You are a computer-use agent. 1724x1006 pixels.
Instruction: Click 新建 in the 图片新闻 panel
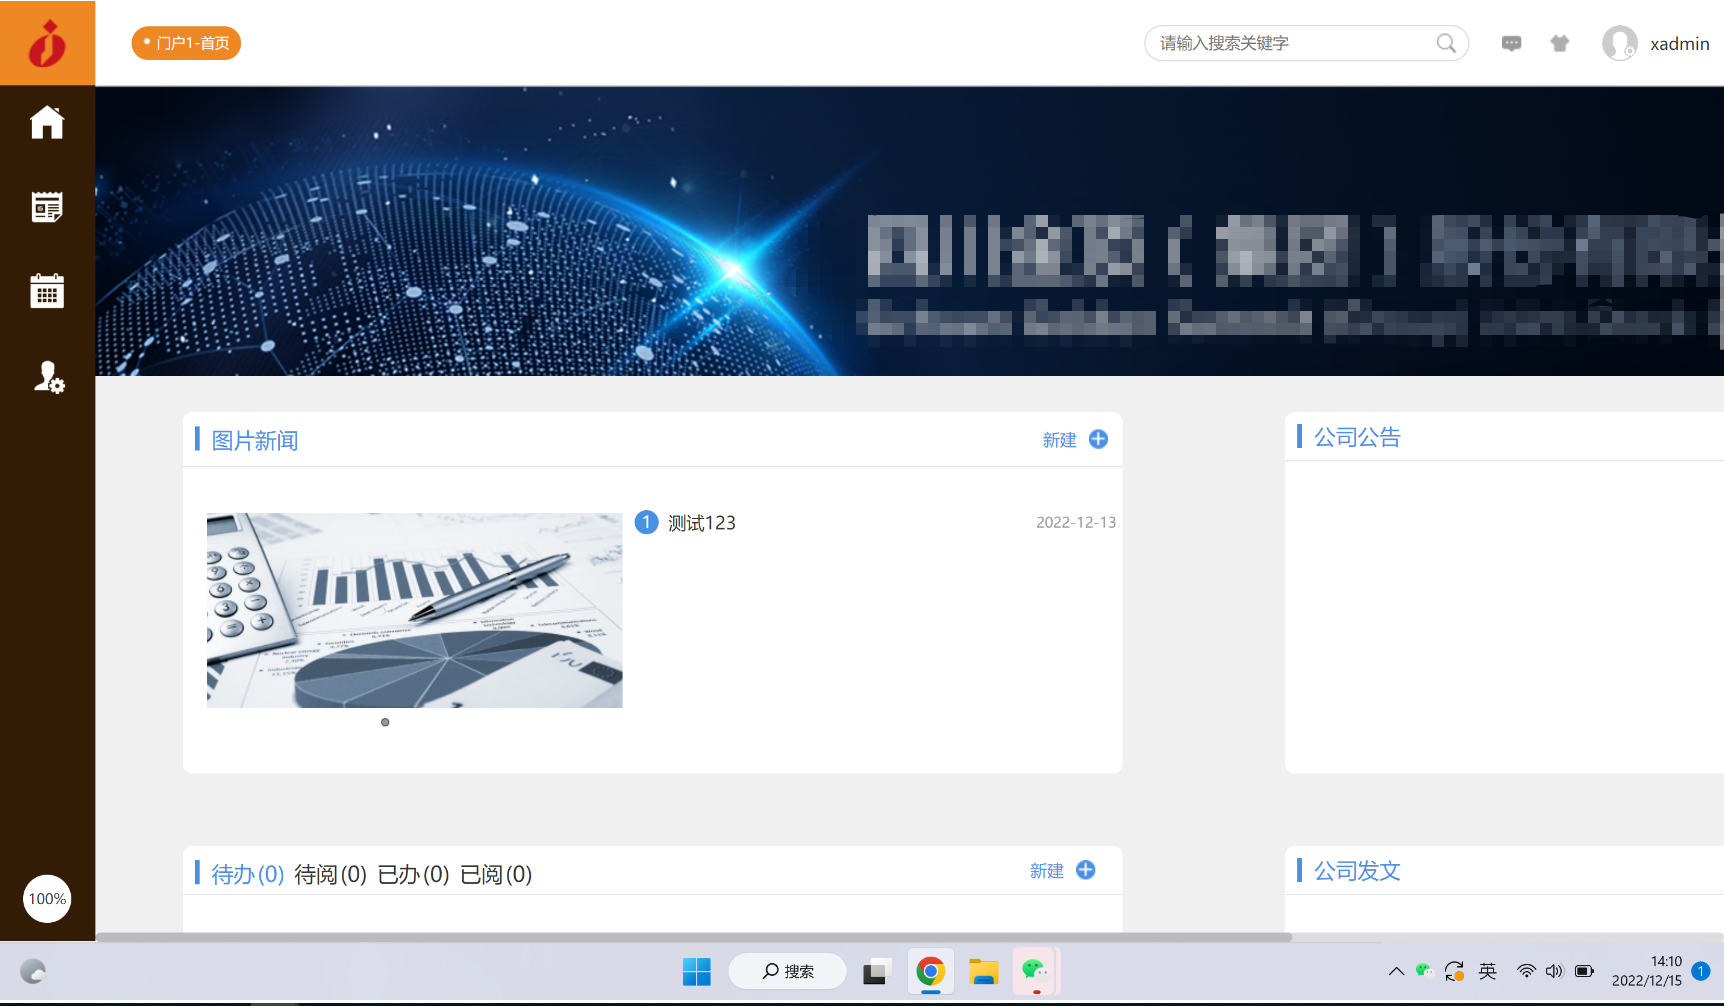(1059, 440)
